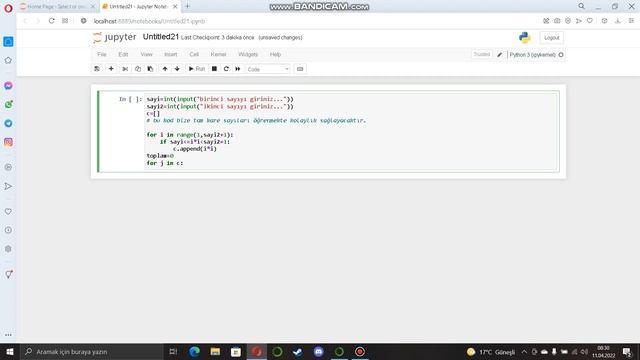Click Python 3 (ipykernel) kernel name
The image size is (640, 360).
pos(532,55)
